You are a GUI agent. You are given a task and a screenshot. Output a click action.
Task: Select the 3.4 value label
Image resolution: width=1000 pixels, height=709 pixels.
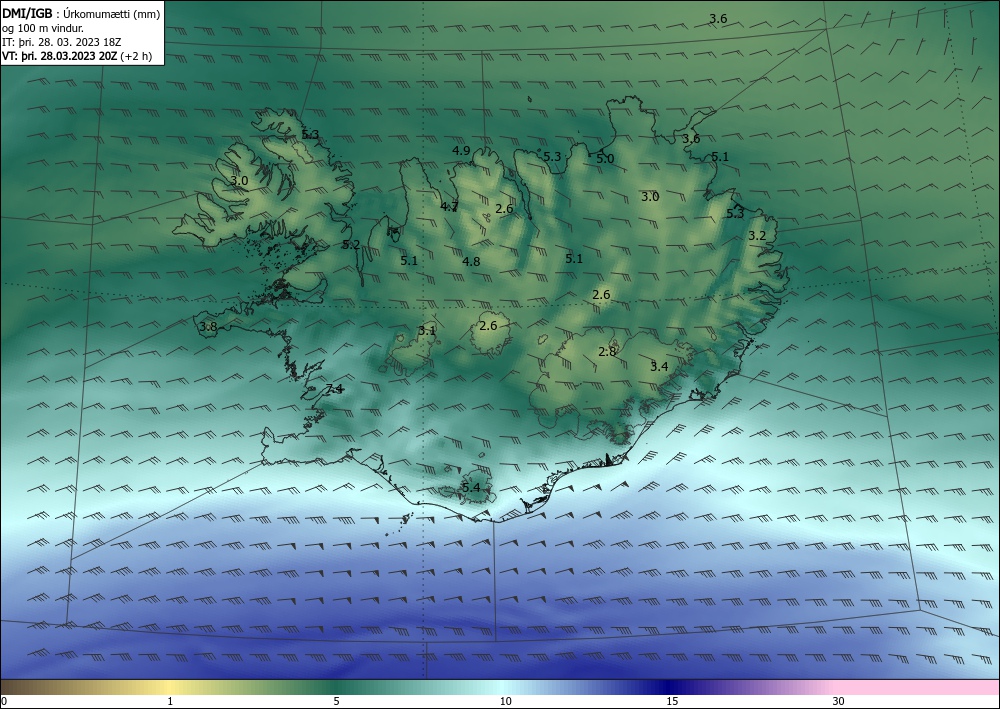tap(659, 367)
